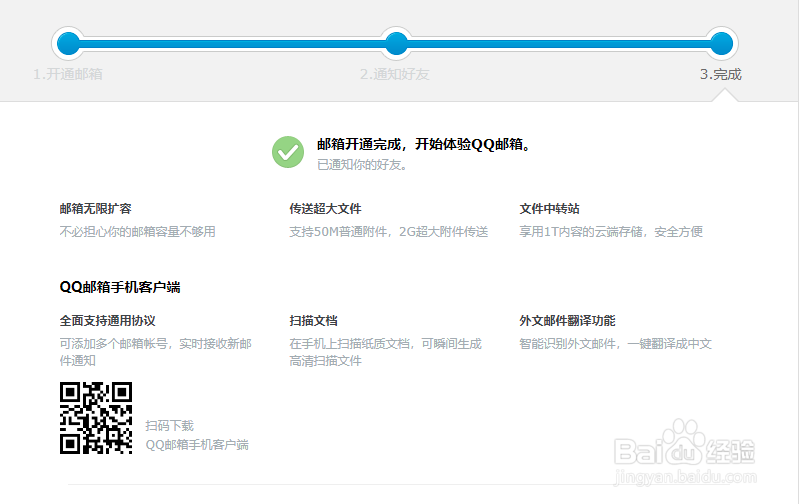
Task: Click the QQ邮箱 download QR code
Action: (96, 418)
